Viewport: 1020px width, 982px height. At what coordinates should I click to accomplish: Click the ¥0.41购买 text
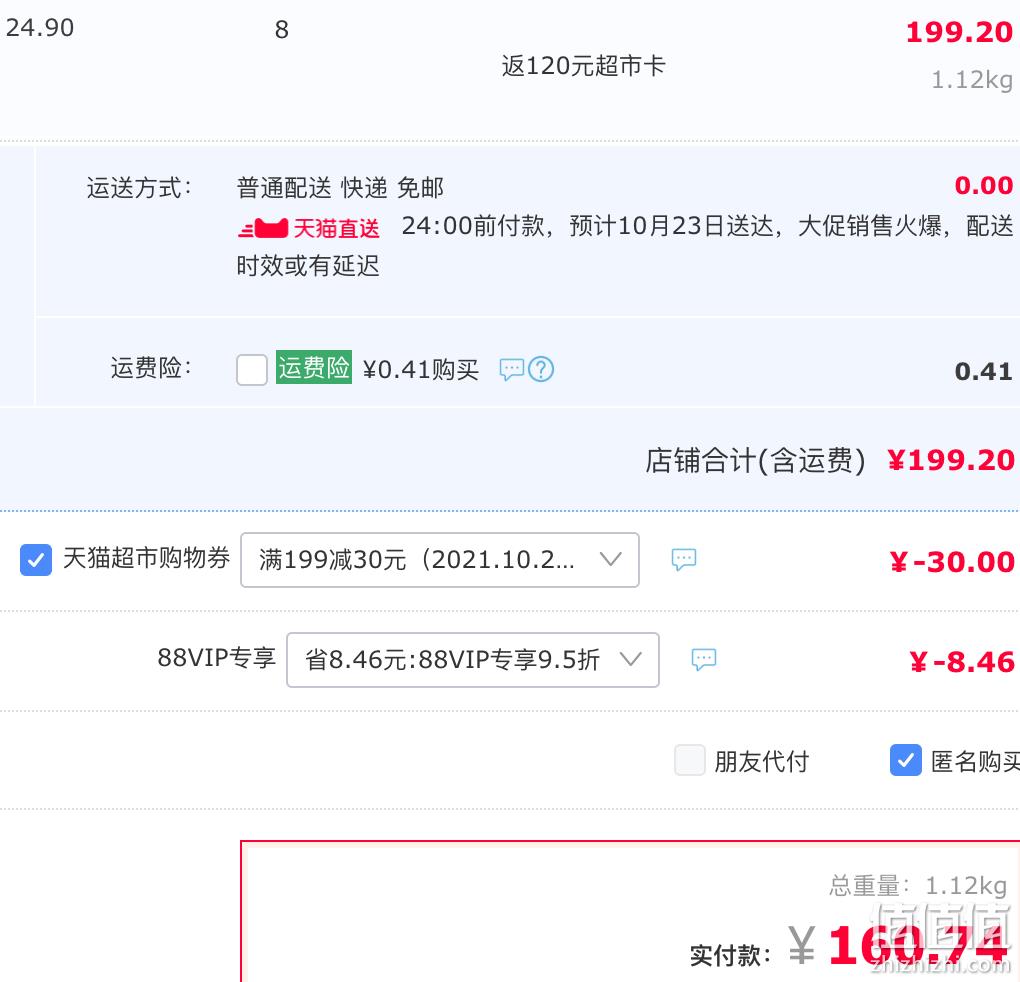pyautogui.click(x=420, y=369)
